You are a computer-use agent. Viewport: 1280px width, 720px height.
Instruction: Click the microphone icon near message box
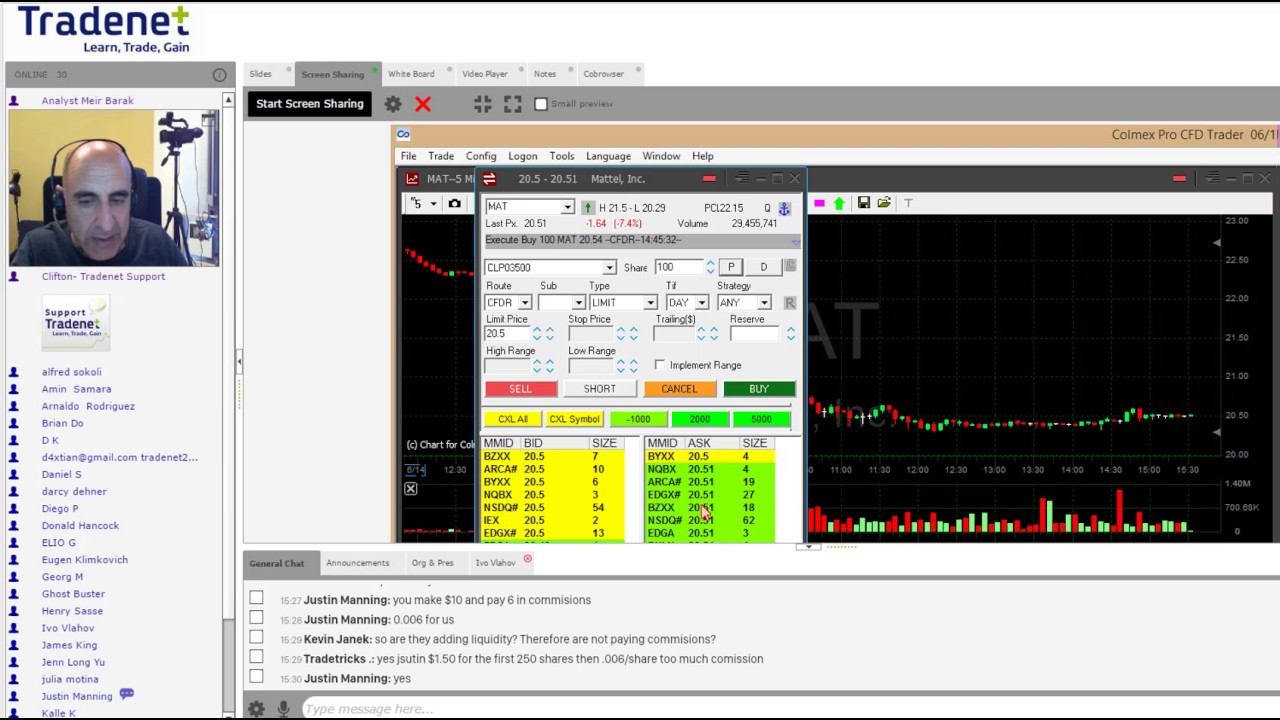pyautogui.click(x=284, y=709)
